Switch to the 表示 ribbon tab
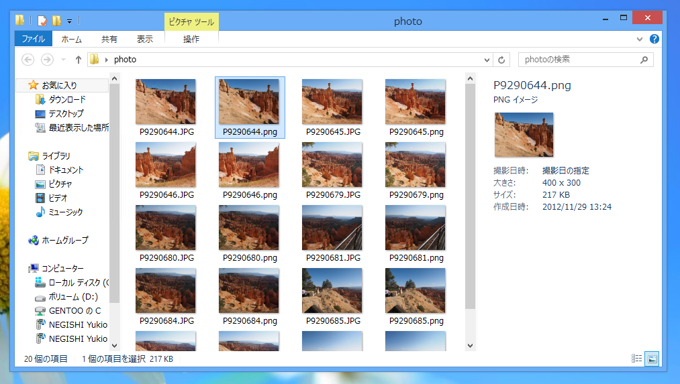The height and width of the screenshot is (384, 680). (x=145, y=39)
